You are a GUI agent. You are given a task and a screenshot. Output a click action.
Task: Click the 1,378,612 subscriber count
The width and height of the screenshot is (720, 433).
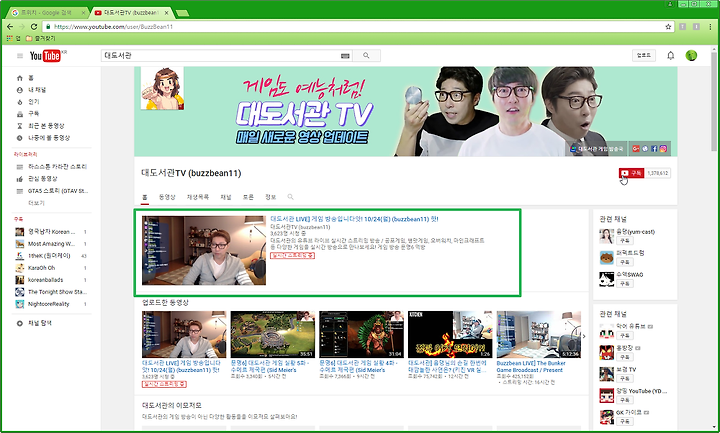658,173
